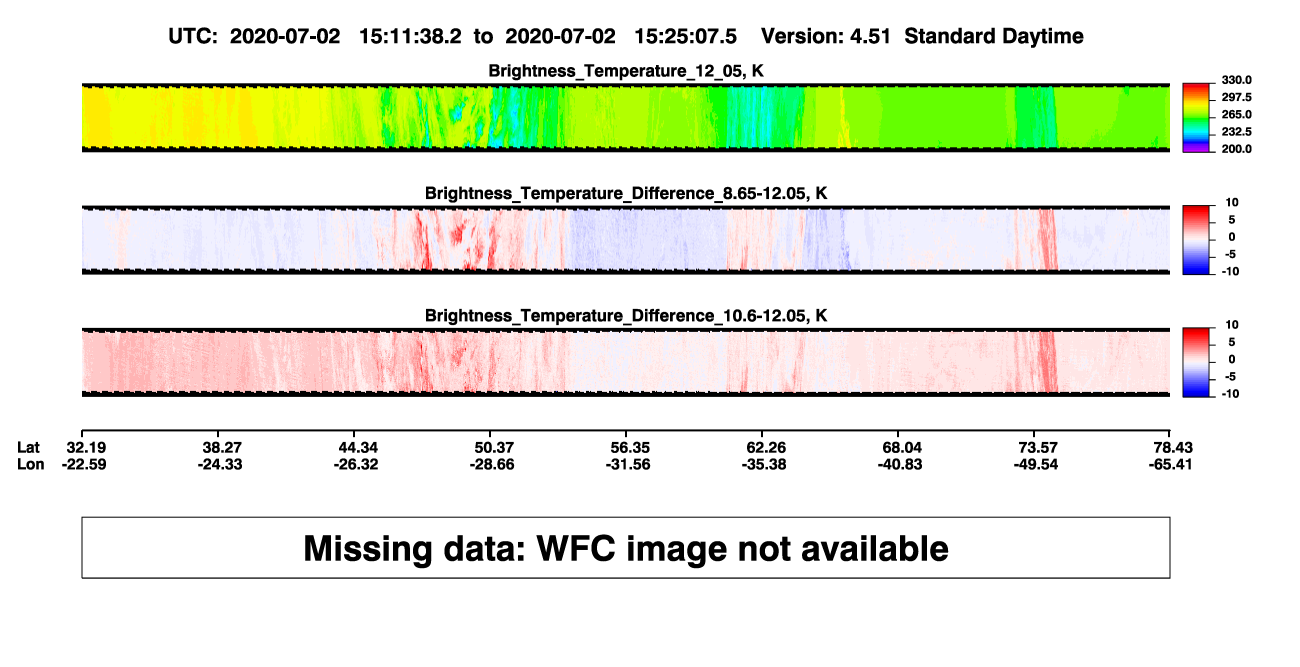Click the 10.6-12.05 difference image strip
The image size is (1300, 667).
pyautogui.click(x=626, y=362)
